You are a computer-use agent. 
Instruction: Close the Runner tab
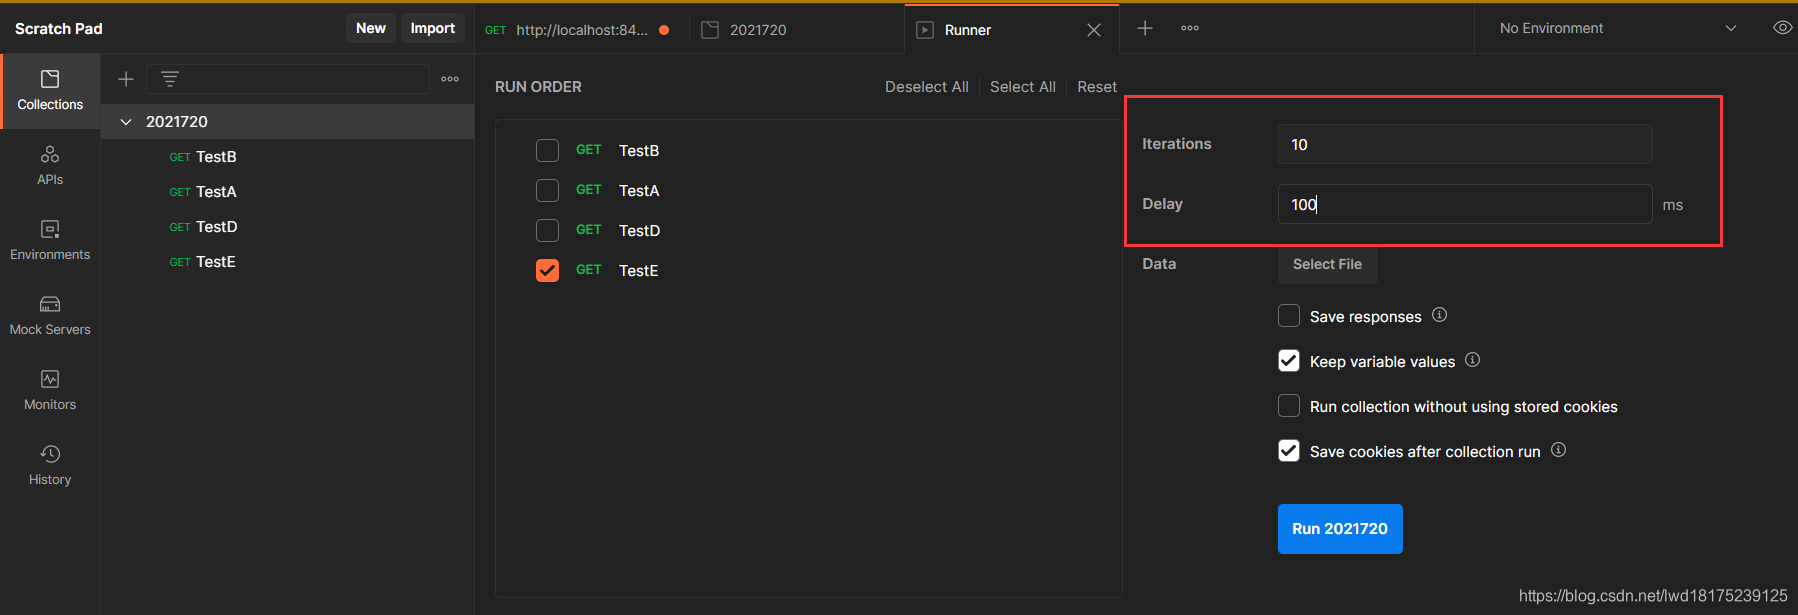1094,30
